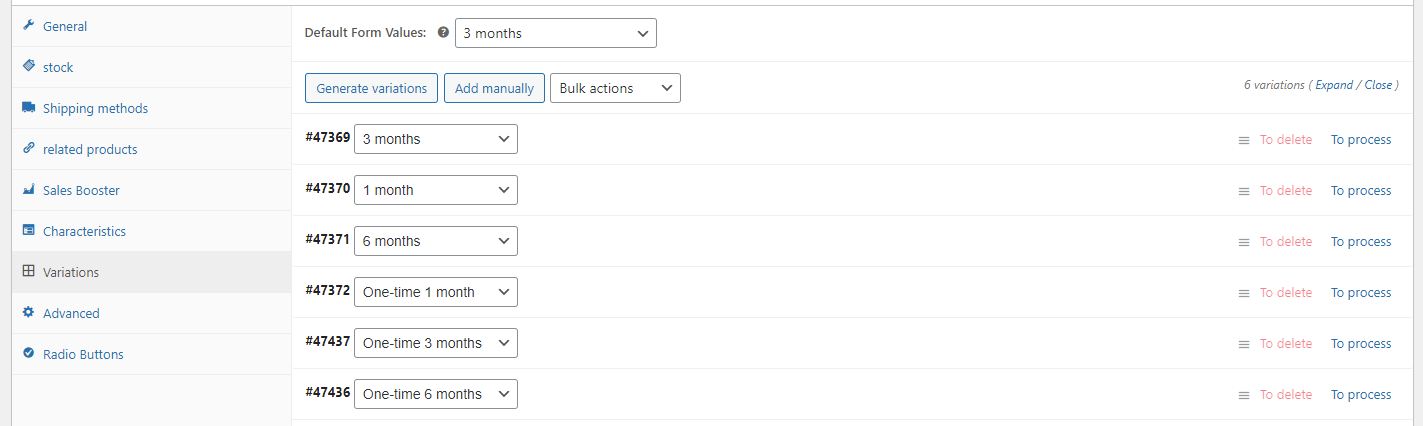Switch to the Characteristics tab
This screenshot has height=426, width=1423.
click(x=84, y=231)
